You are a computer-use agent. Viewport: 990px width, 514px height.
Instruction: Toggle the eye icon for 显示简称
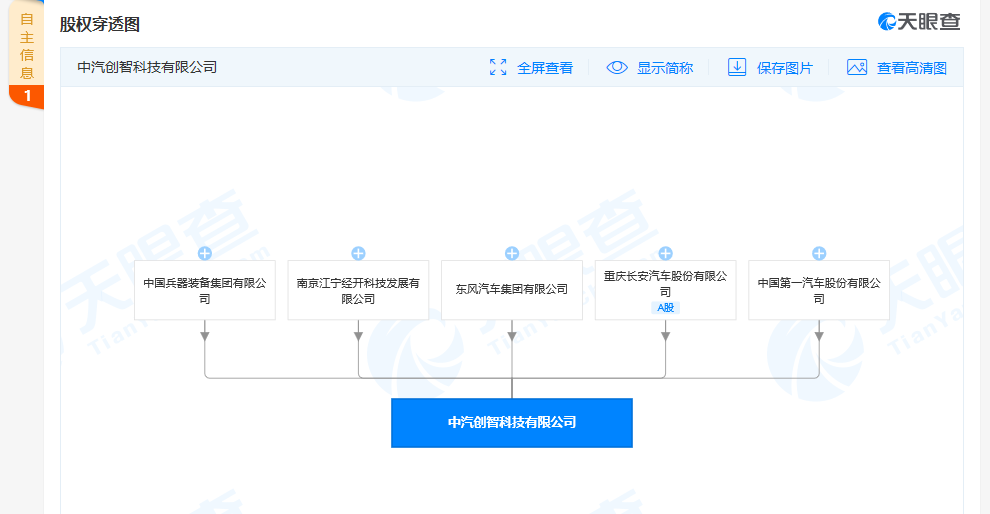coord(617,67)
